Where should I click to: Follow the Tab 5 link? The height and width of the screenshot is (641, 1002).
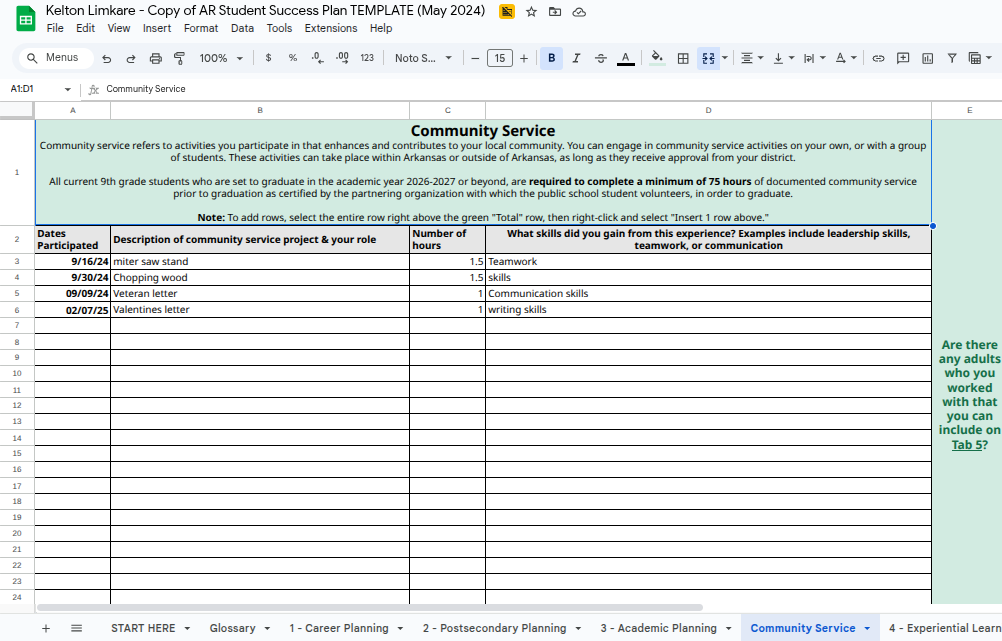click(x=966, y=445)
